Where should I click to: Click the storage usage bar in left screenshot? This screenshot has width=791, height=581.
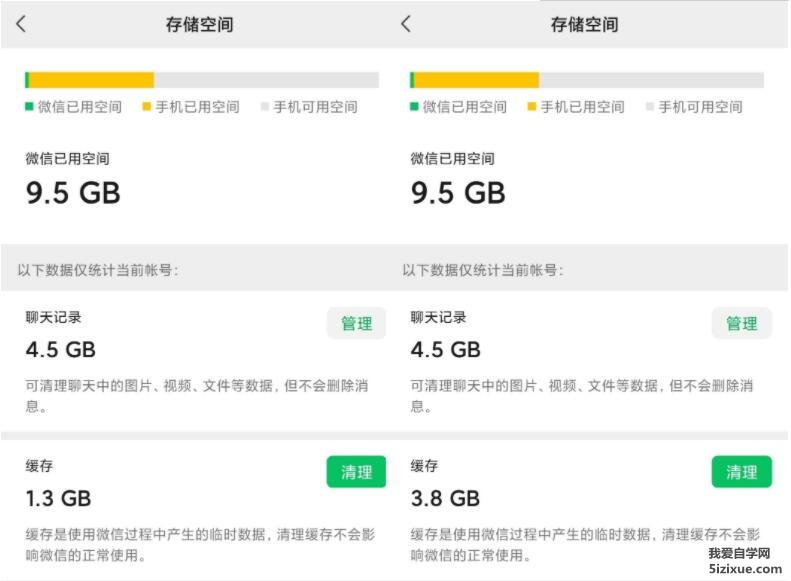[202, 80]
